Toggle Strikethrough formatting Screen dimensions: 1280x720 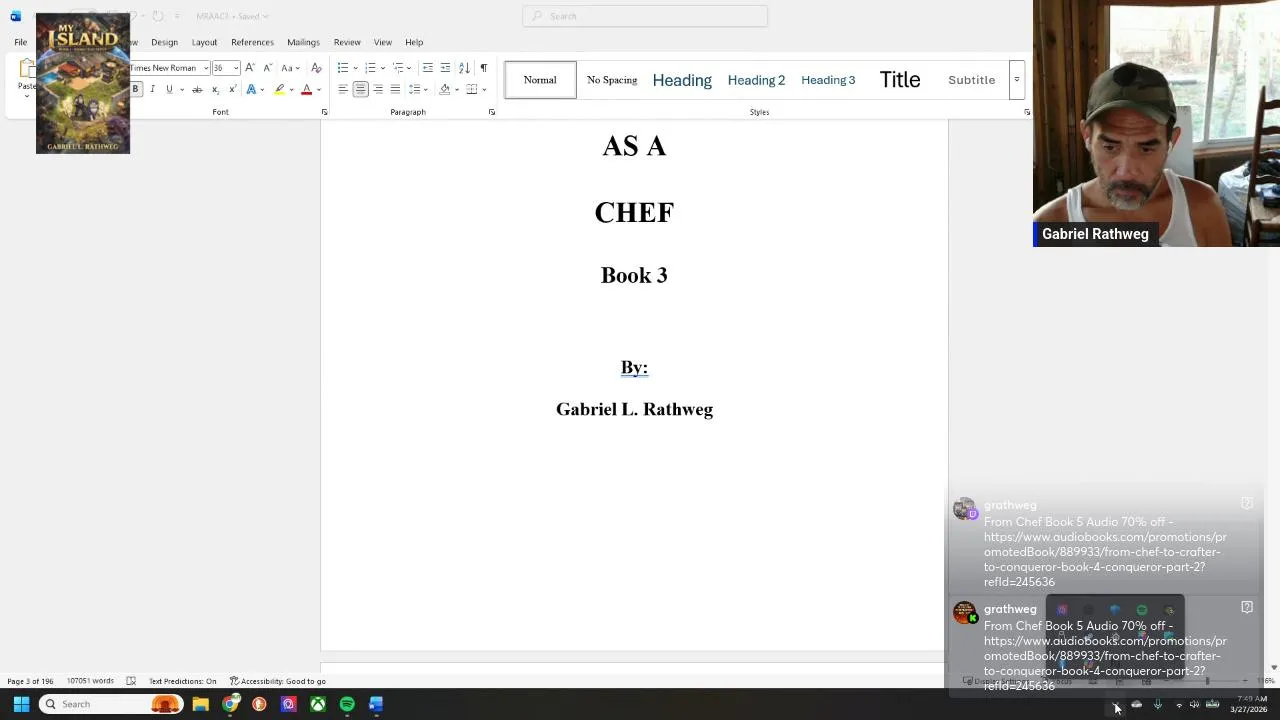coord(197,89)
